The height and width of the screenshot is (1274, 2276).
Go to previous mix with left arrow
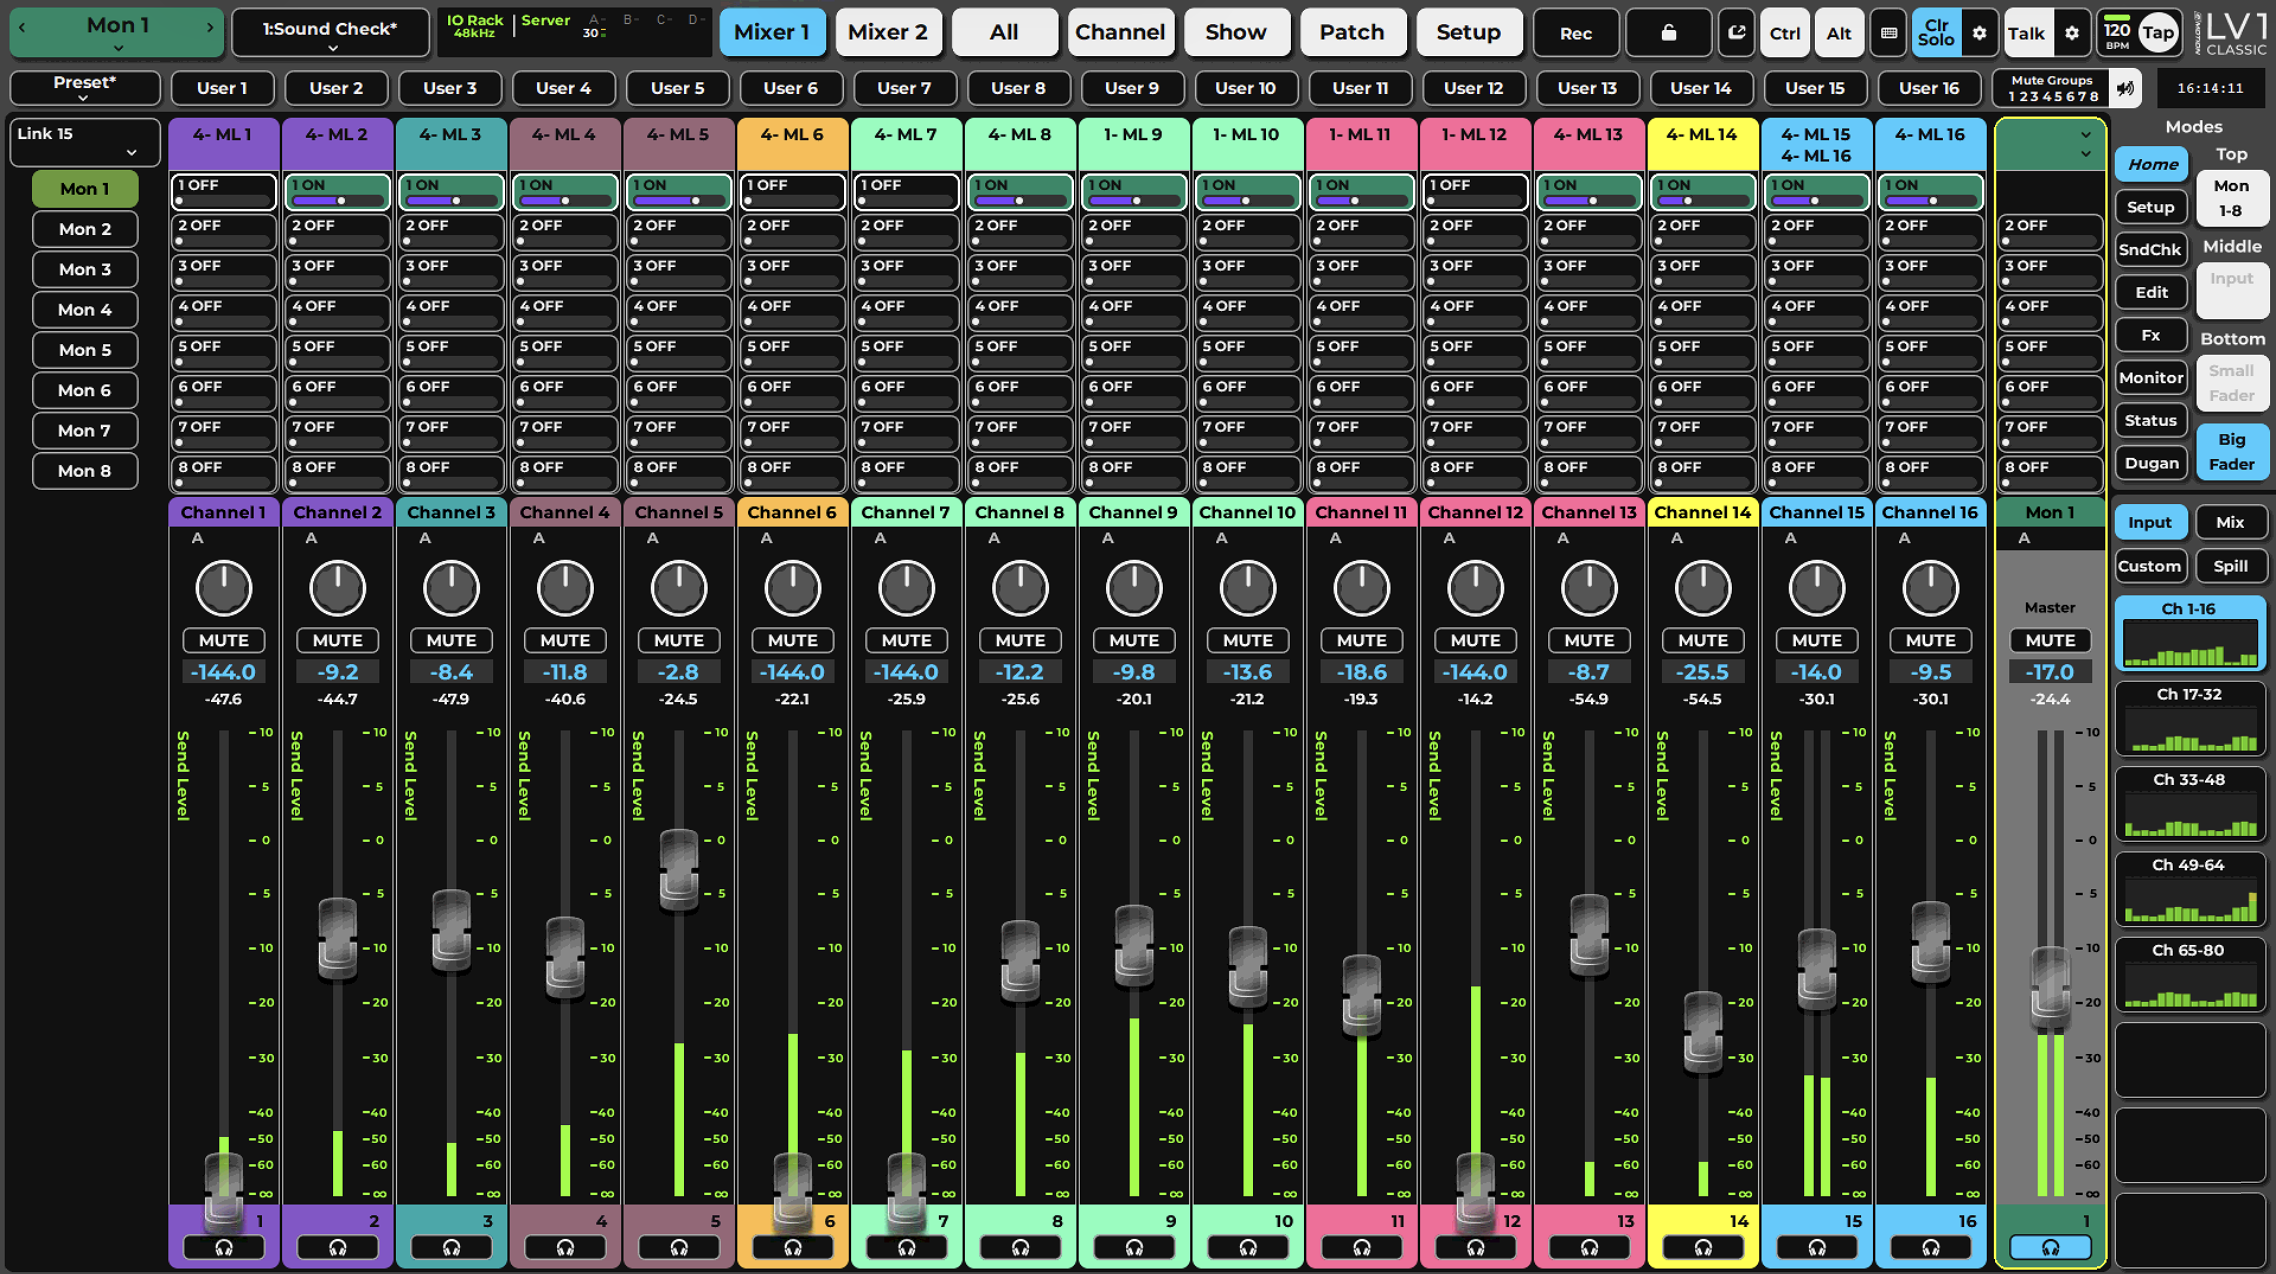pos(22,27)
